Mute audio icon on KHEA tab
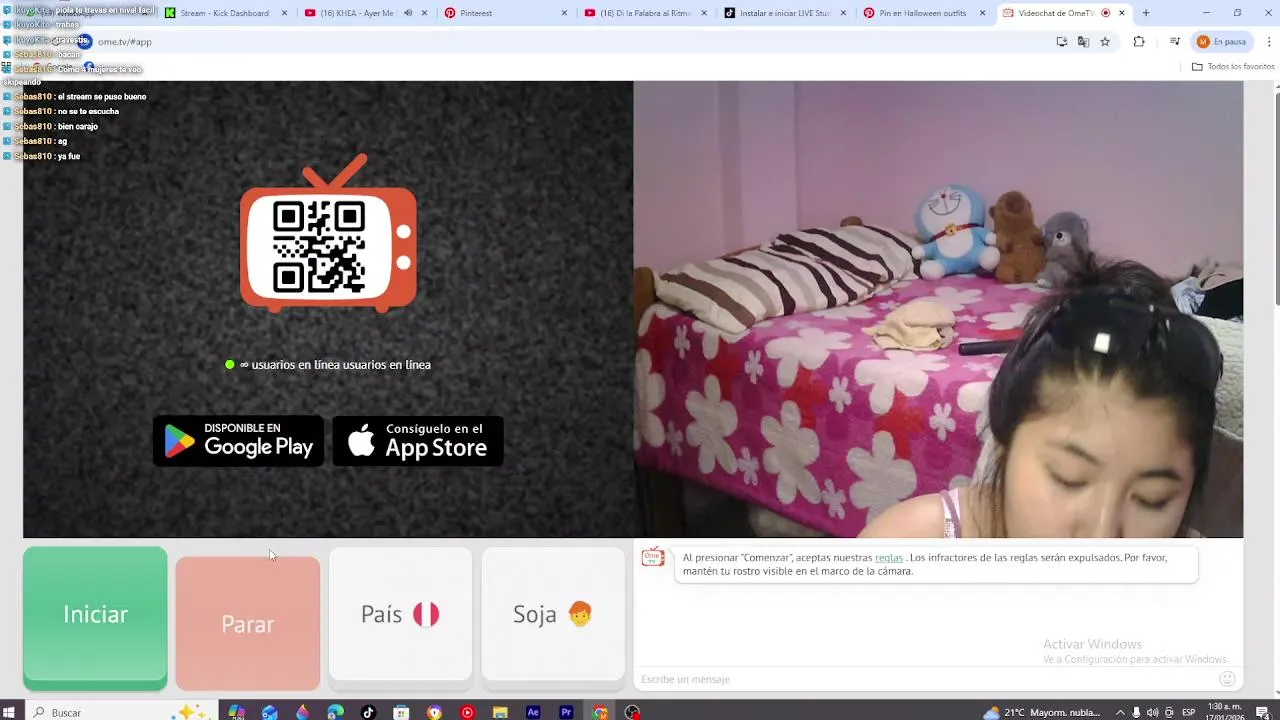 [x=408, y=13]
